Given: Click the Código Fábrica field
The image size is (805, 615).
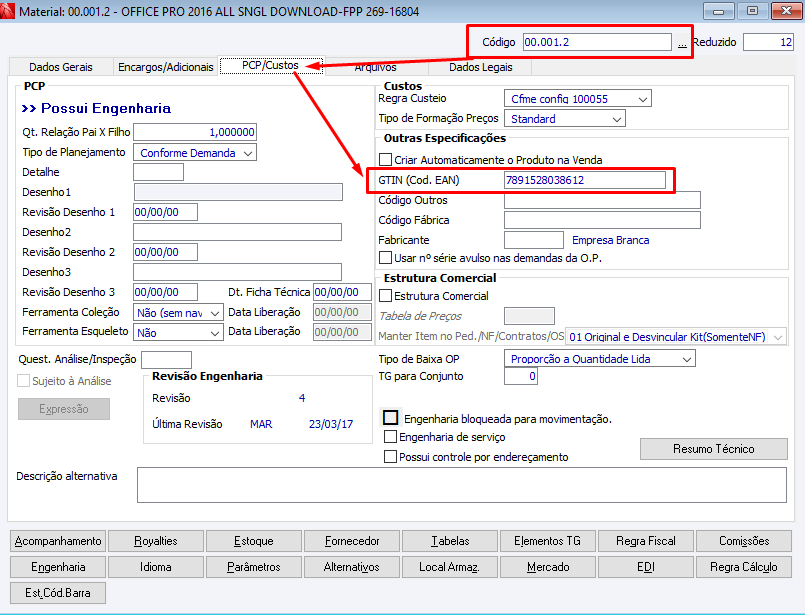Looking at the screenshot, I should 602,220.
